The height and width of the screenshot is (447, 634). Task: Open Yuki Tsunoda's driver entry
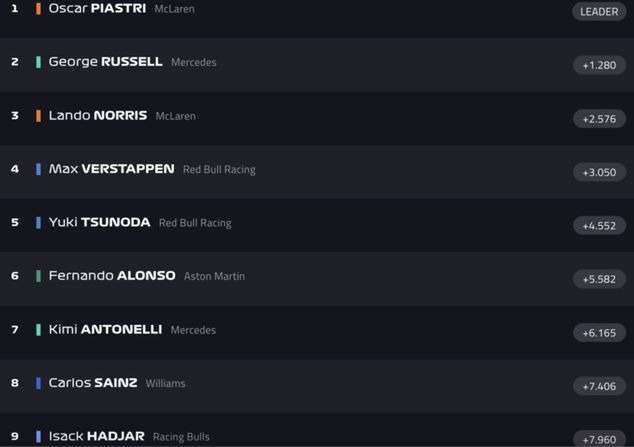point(99,223)
